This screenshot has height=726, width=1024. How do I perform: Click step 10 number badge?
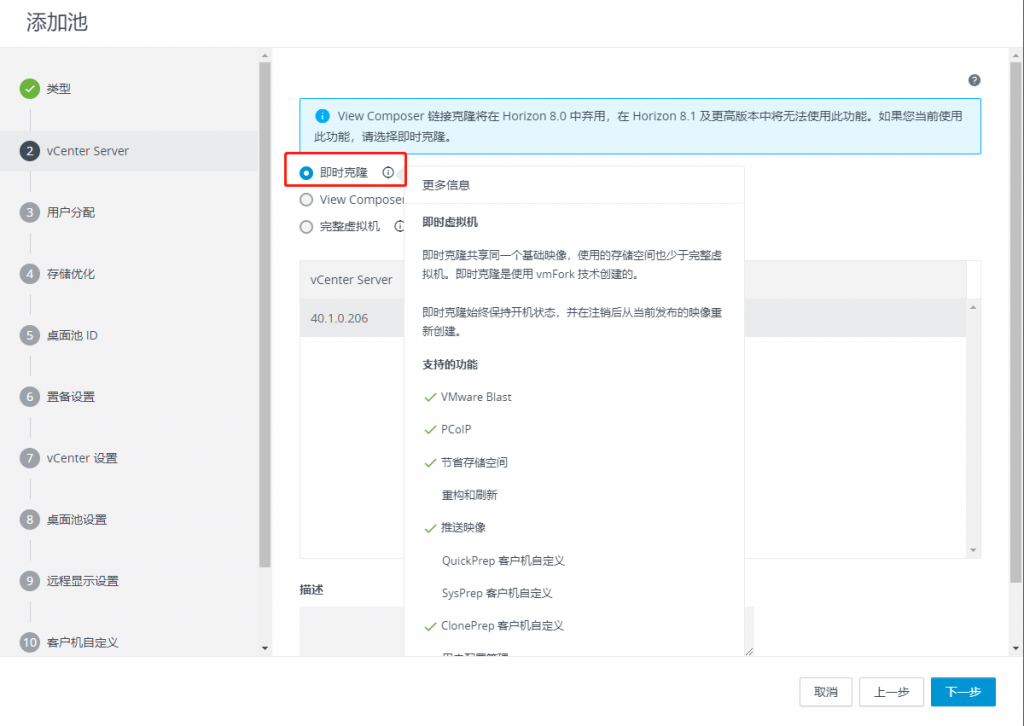pos(29,642)
